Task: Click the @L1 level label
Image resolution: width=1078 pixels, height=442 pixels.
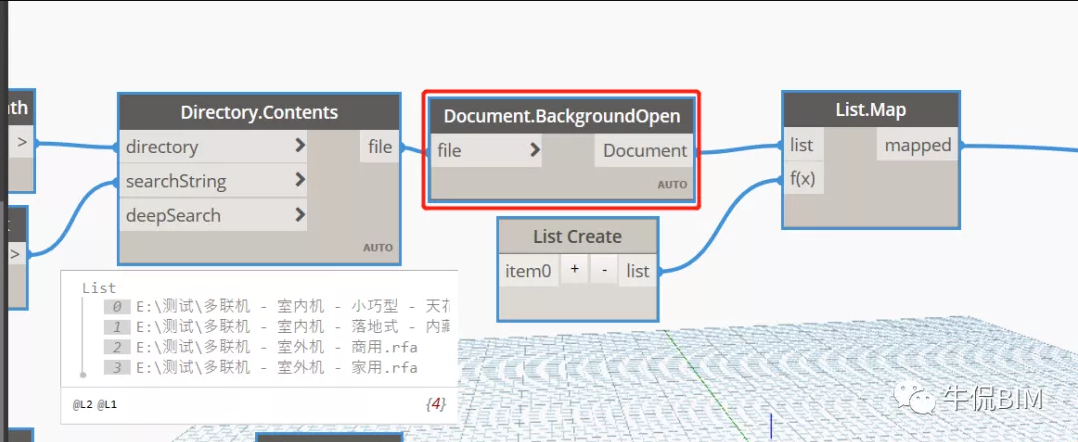Action: click(x=107, y=405)
